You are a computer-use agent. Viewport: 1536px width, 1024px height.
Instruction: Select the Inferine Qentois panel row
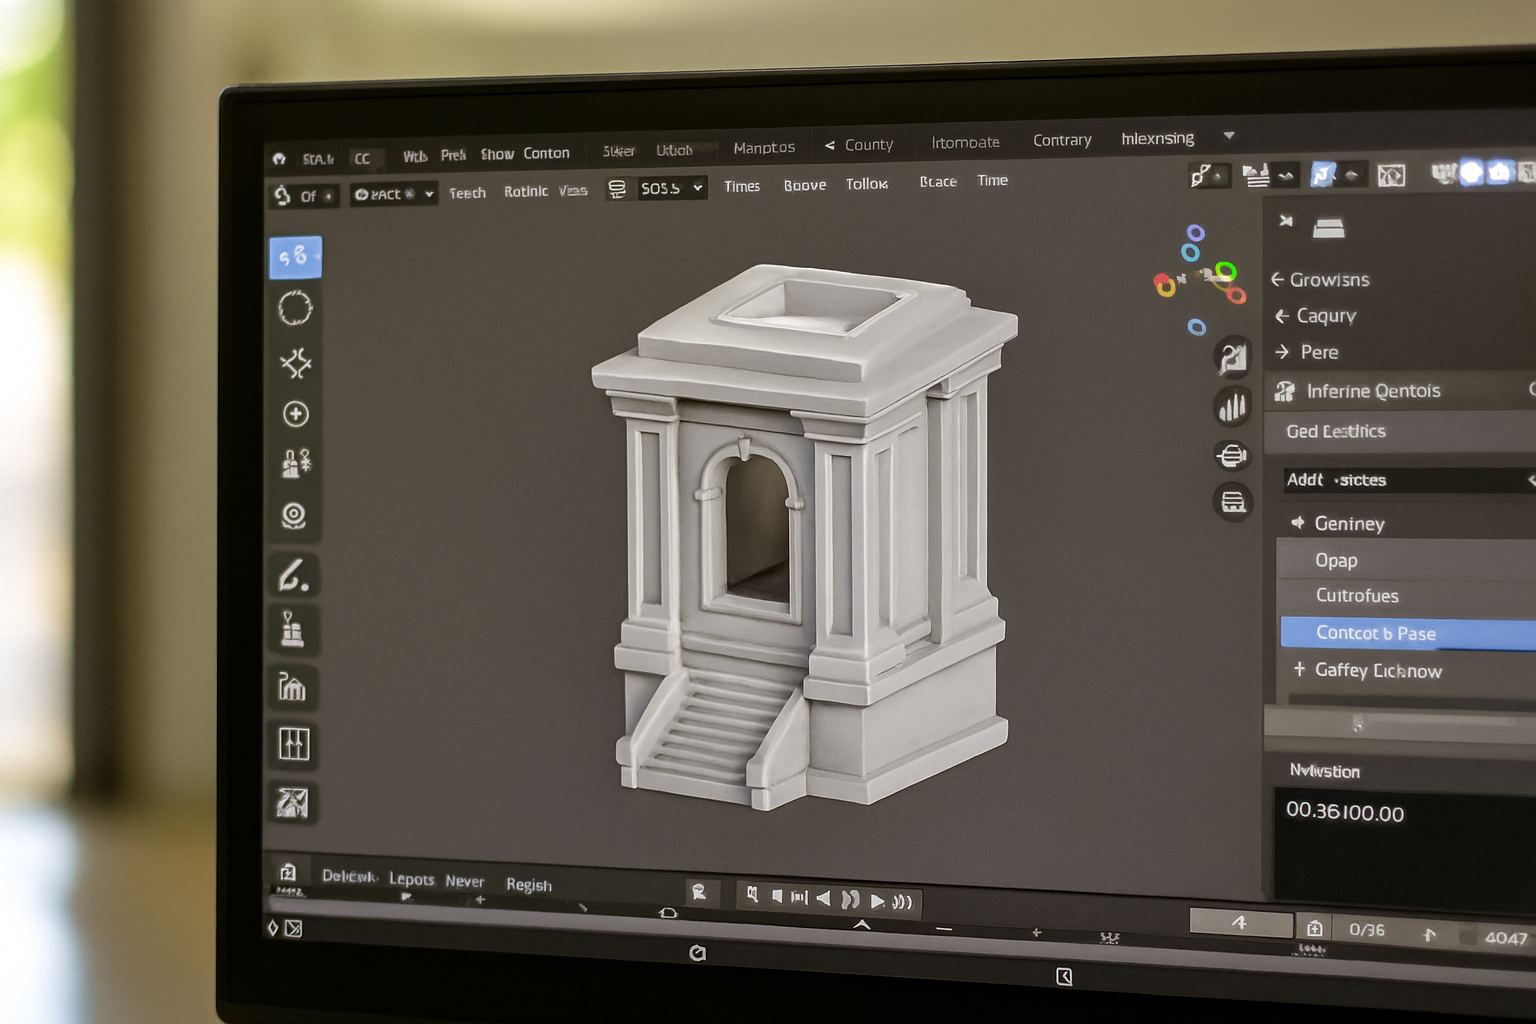tap(1377, 391)
